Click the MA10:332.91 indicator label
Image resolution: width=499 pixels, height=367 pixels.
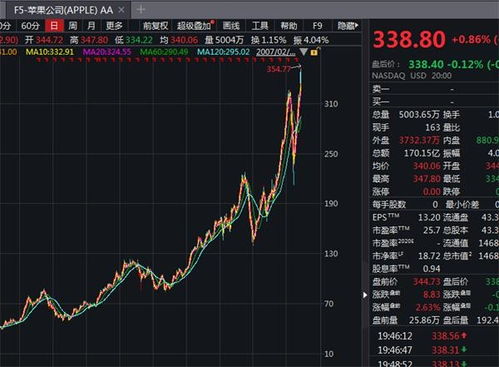[49, 52]
